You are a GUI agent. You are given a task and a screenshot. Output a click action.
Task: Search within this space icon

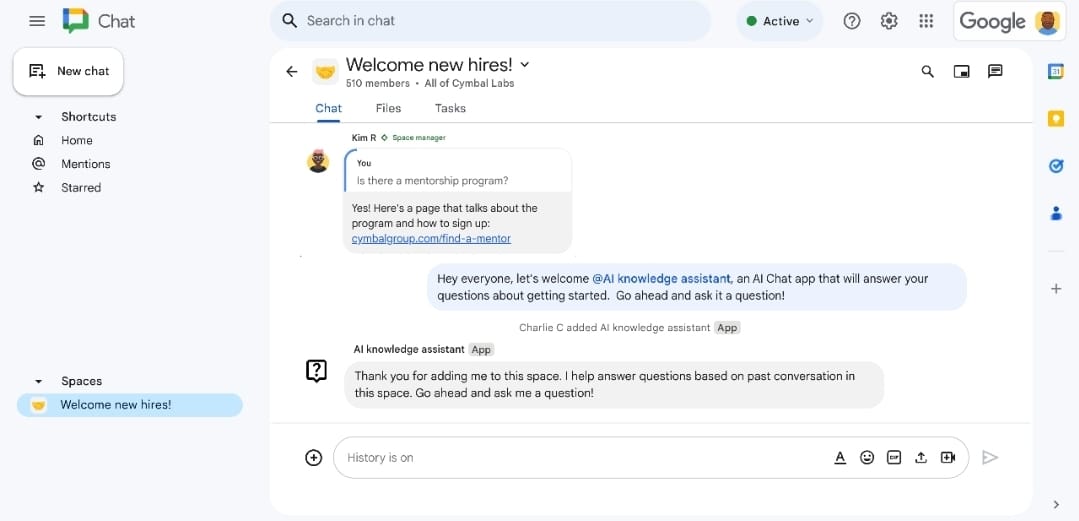927,71
